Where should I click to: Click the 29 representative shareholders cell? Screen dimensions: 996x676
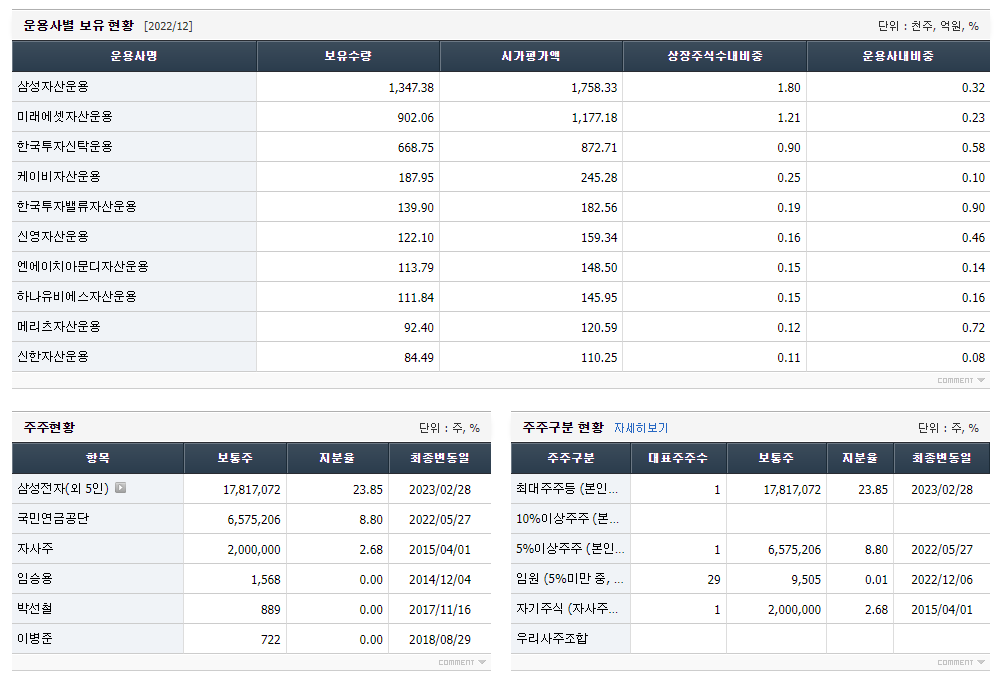tap(714, 579)
